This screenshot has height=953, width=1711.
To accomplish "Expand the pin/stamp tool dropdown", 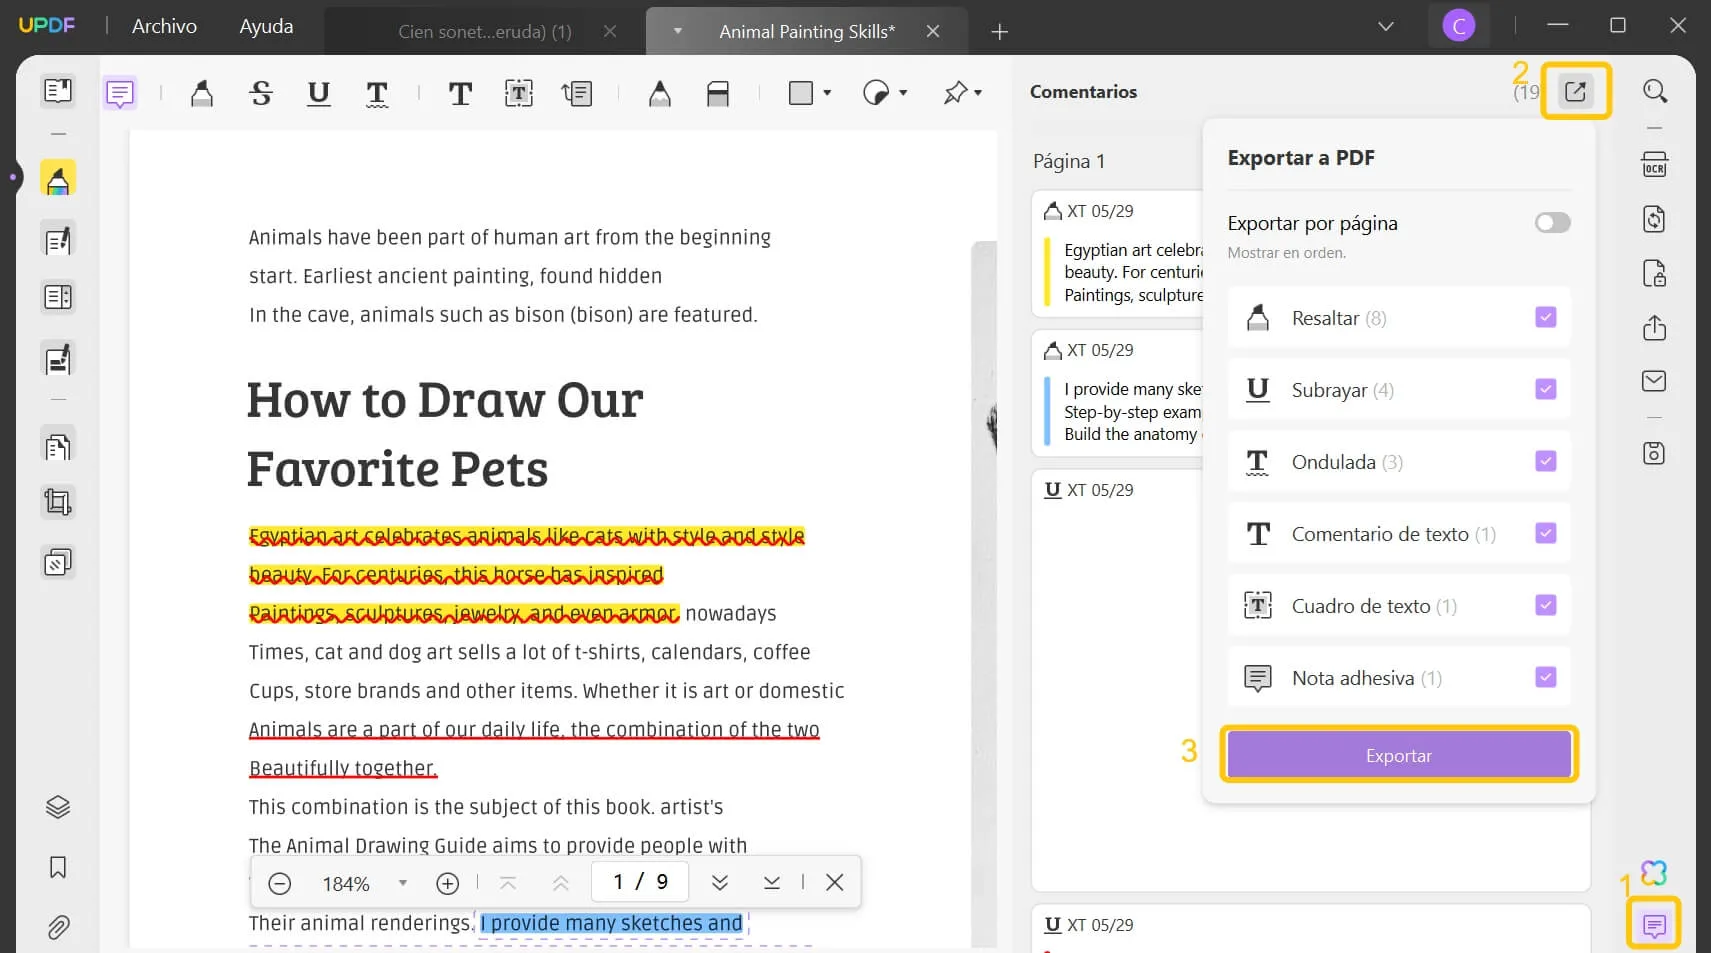I will 978,93.
